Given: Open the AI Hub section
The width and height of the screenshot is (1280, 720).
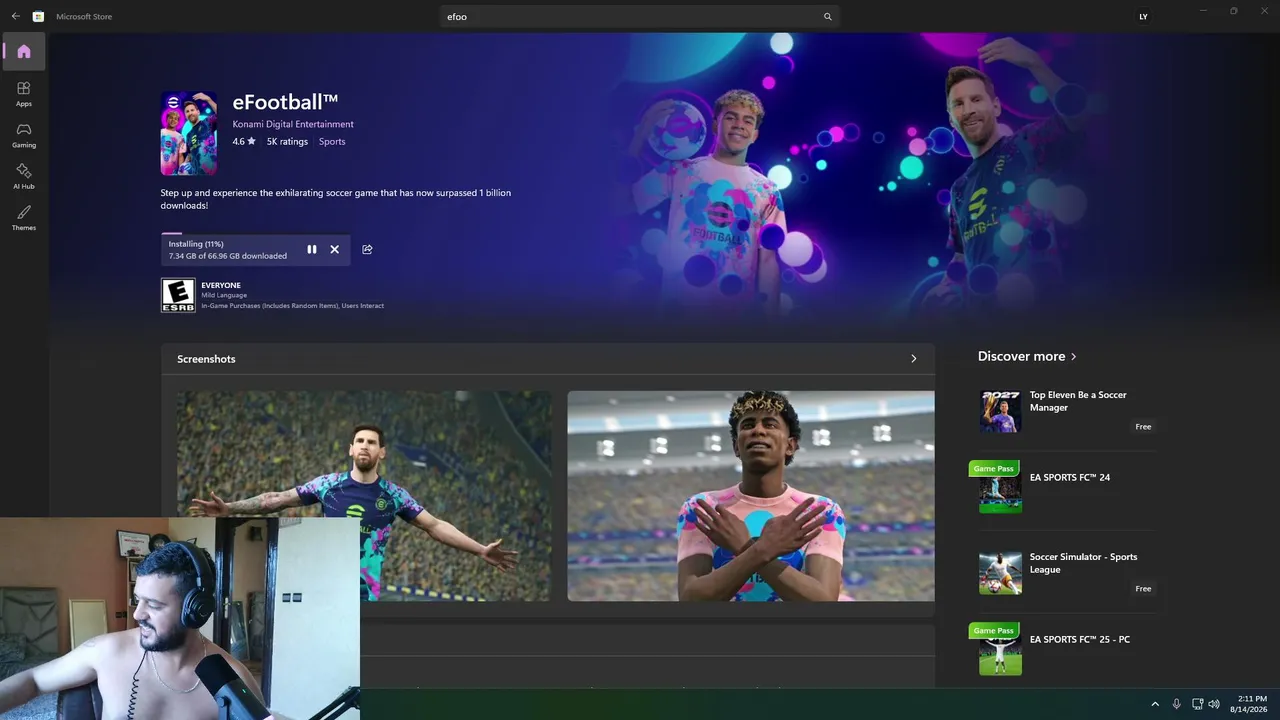Looking at the screenshot, I should click(24, 177).
